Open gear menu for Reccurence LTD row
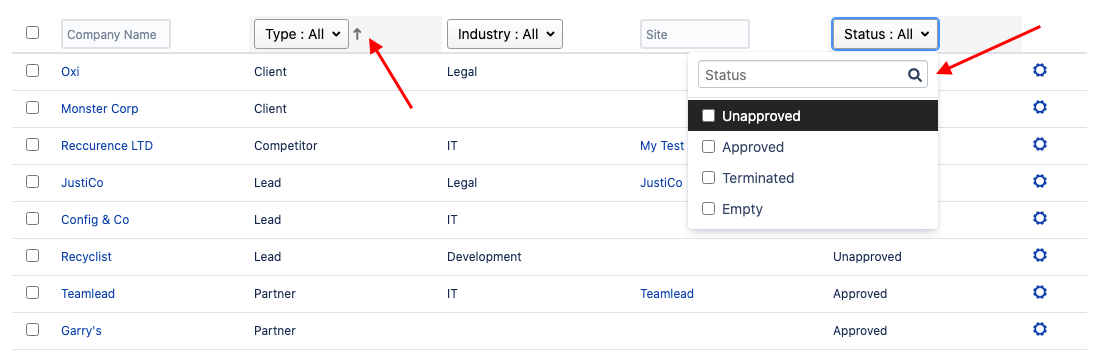The image size is (1106, 360). coord(1039,144)
